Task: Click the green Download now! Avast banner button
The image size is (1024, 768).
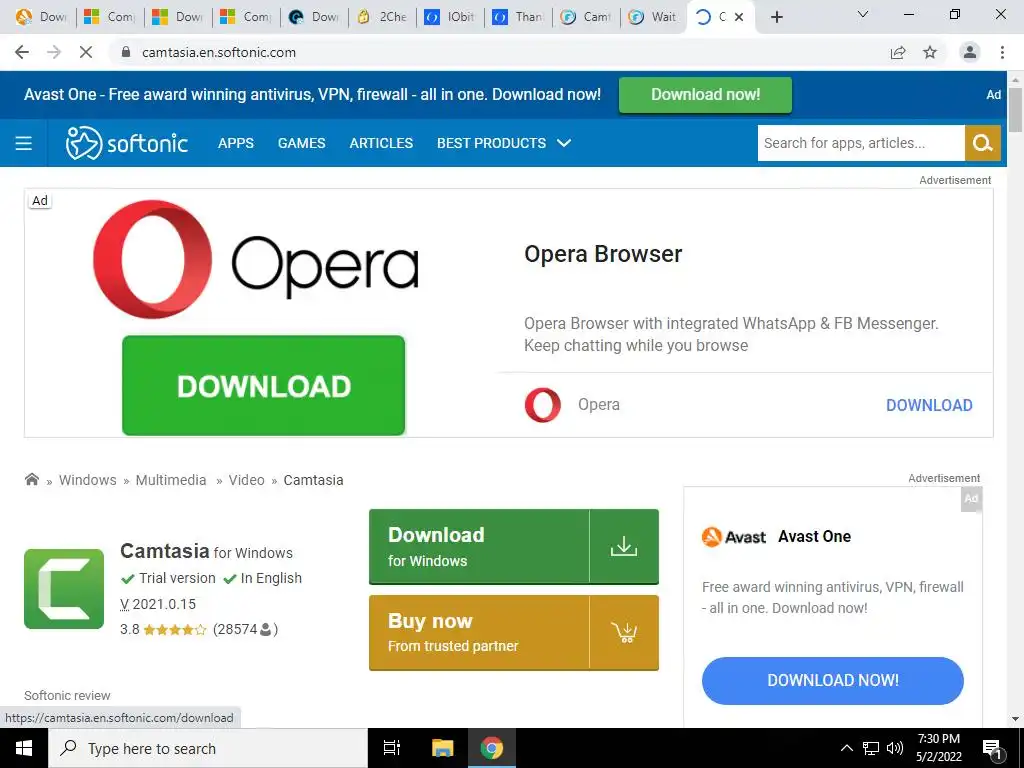Action: [x=705, y=95]
